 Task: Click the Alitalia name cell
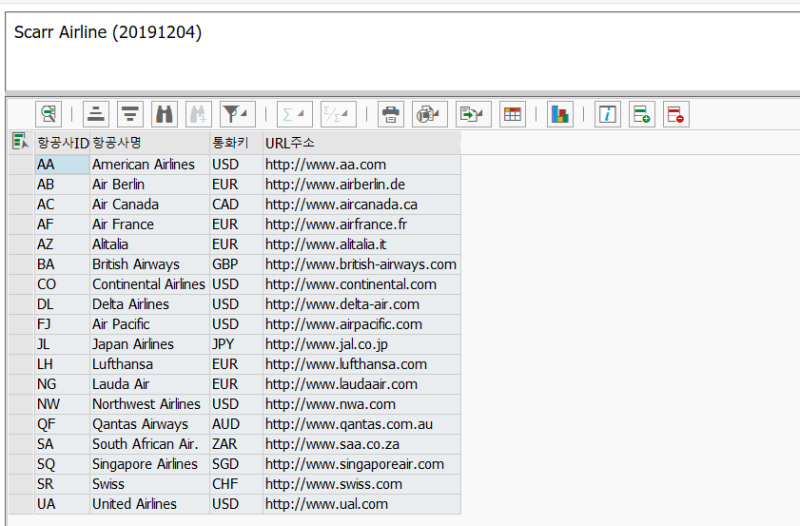coord(149,244)
